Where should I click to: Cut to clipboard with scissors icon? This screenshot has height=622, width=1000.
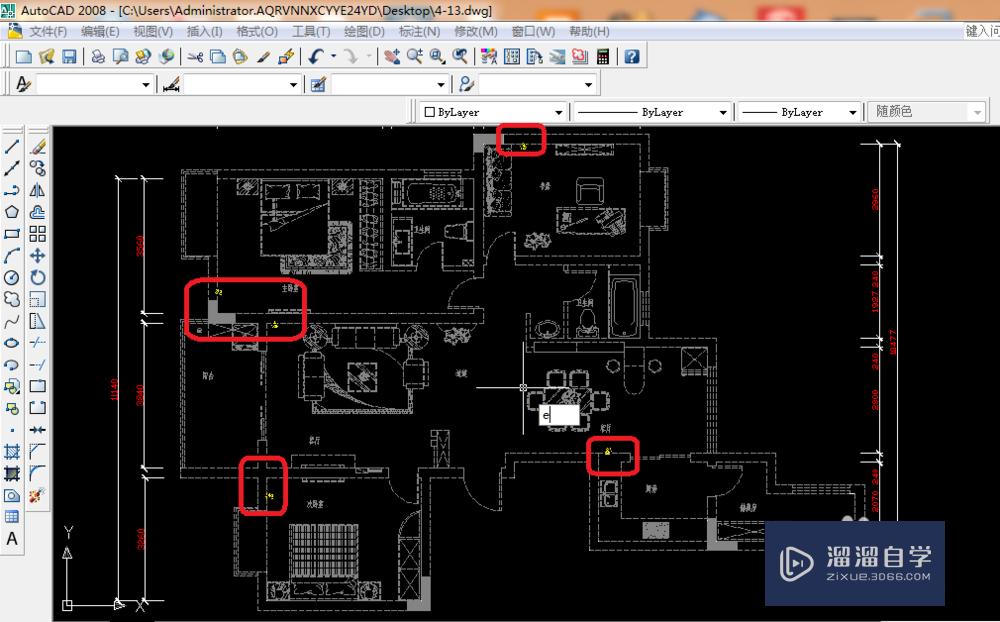click(x=195, y=57)
